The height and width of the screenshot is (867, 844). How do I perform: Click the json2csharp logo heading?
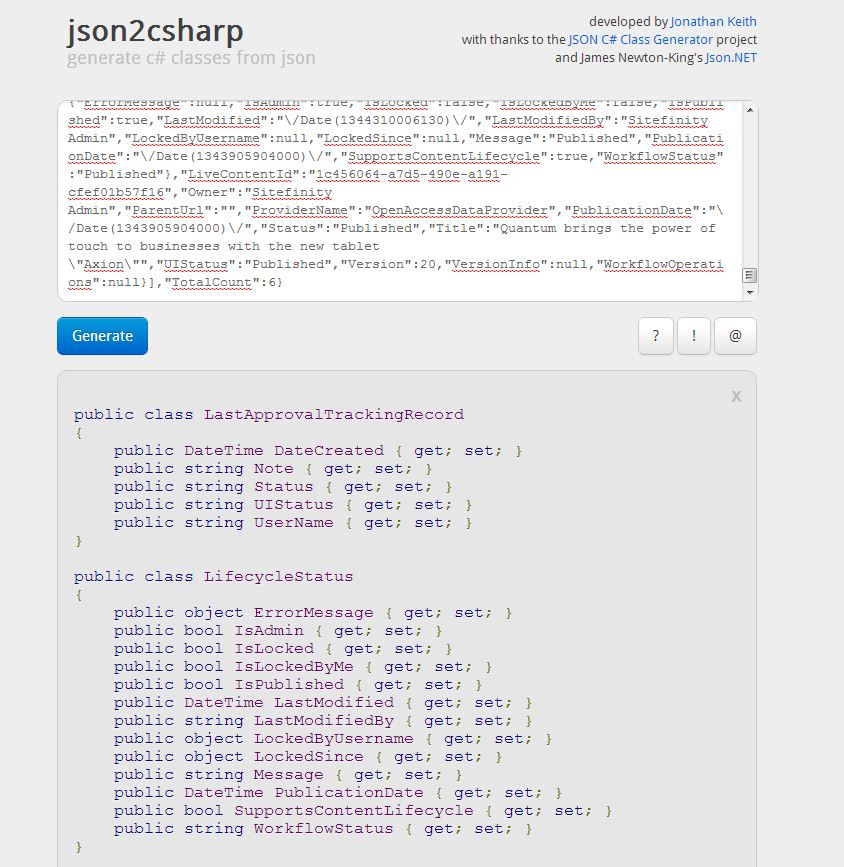point(155,32)
